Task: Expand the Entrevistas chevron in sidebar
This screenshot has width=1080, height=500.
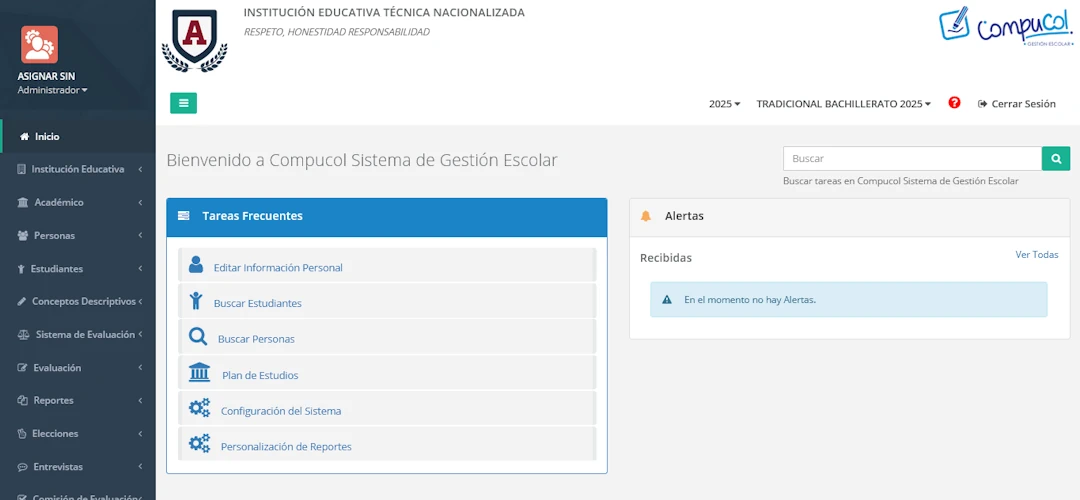Action: [140, 467]
